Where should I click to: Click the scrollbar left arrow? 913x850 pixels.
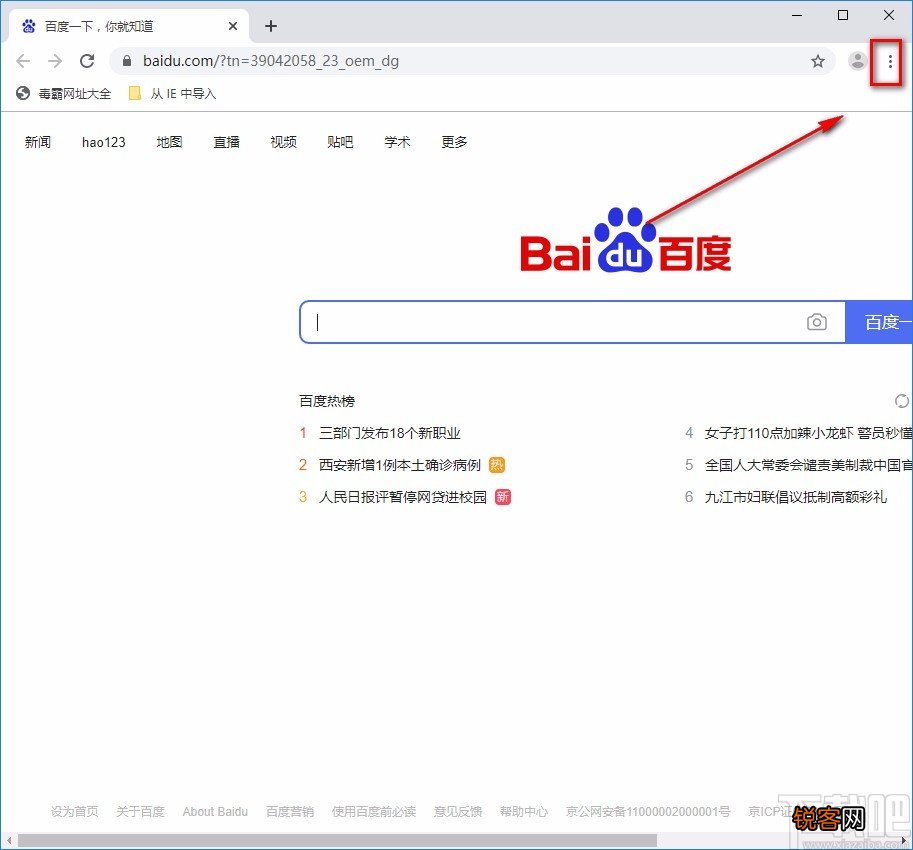[9, 841]
